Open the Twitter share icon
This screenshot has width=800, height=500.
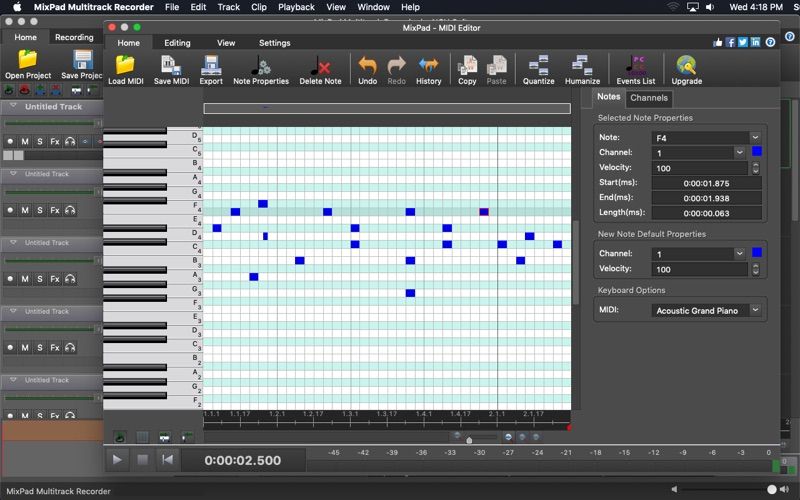point(743,42)
